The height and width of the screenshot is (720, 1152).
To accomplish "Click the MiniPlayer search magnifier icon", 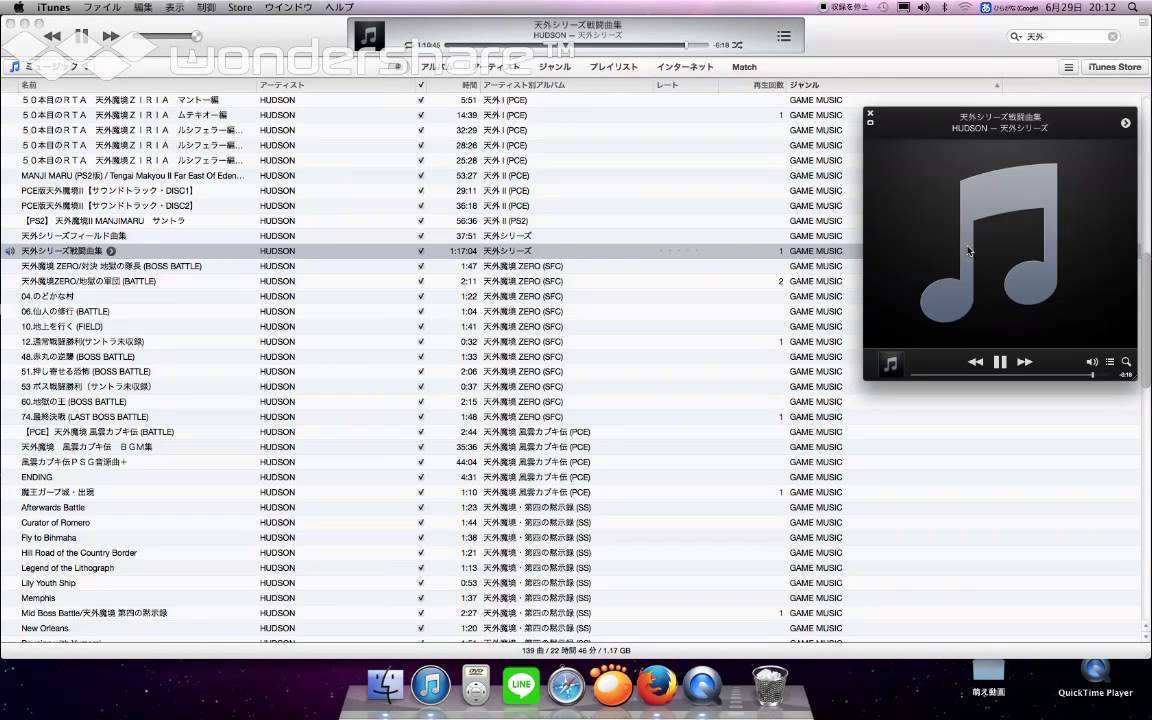I will tap(1126, 362).
